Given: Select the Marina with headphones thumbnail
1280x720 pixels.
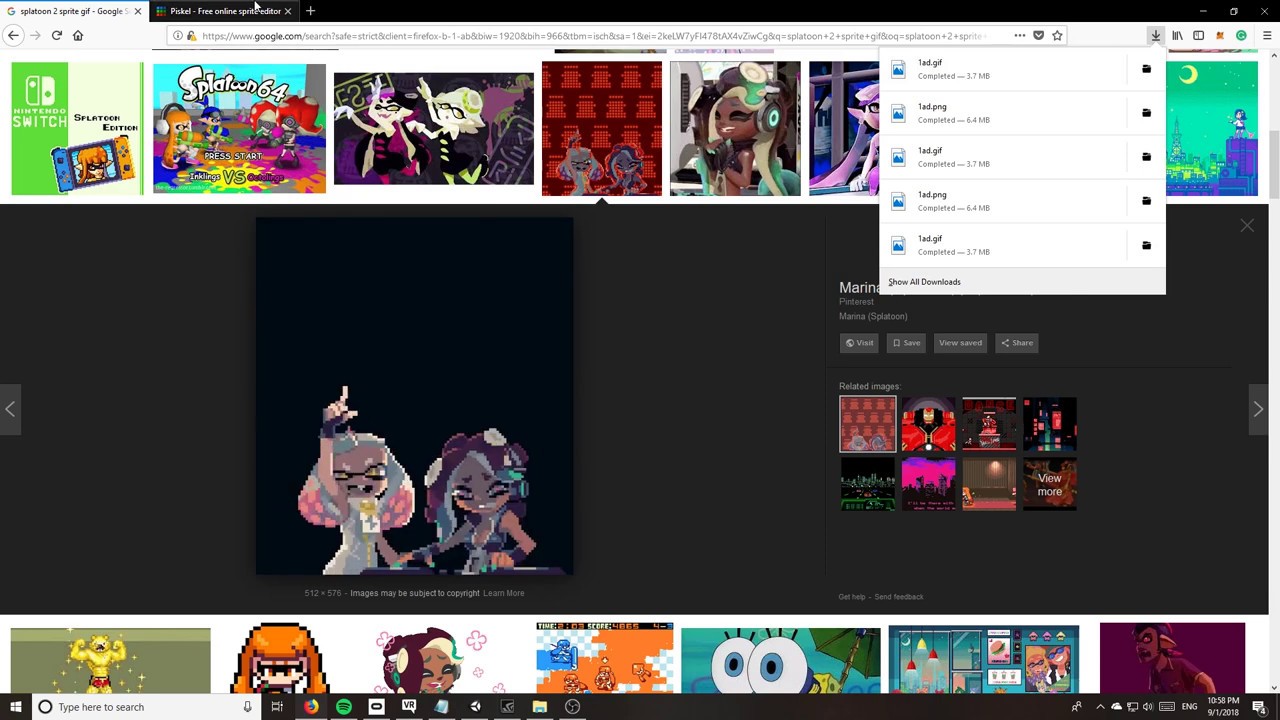Looking at the screenshot, I should tap(735, 129).
